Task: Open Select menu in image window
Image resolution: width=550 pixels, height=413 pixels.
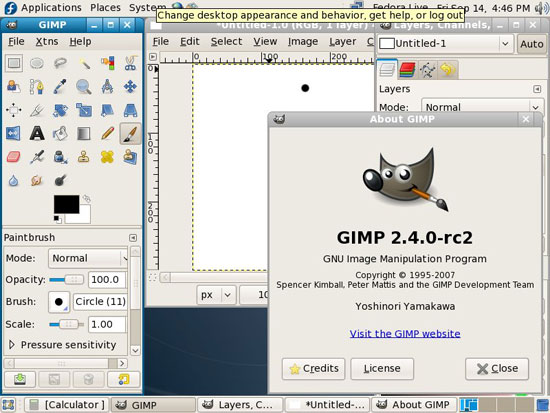Action: click(x=226, y=42)
